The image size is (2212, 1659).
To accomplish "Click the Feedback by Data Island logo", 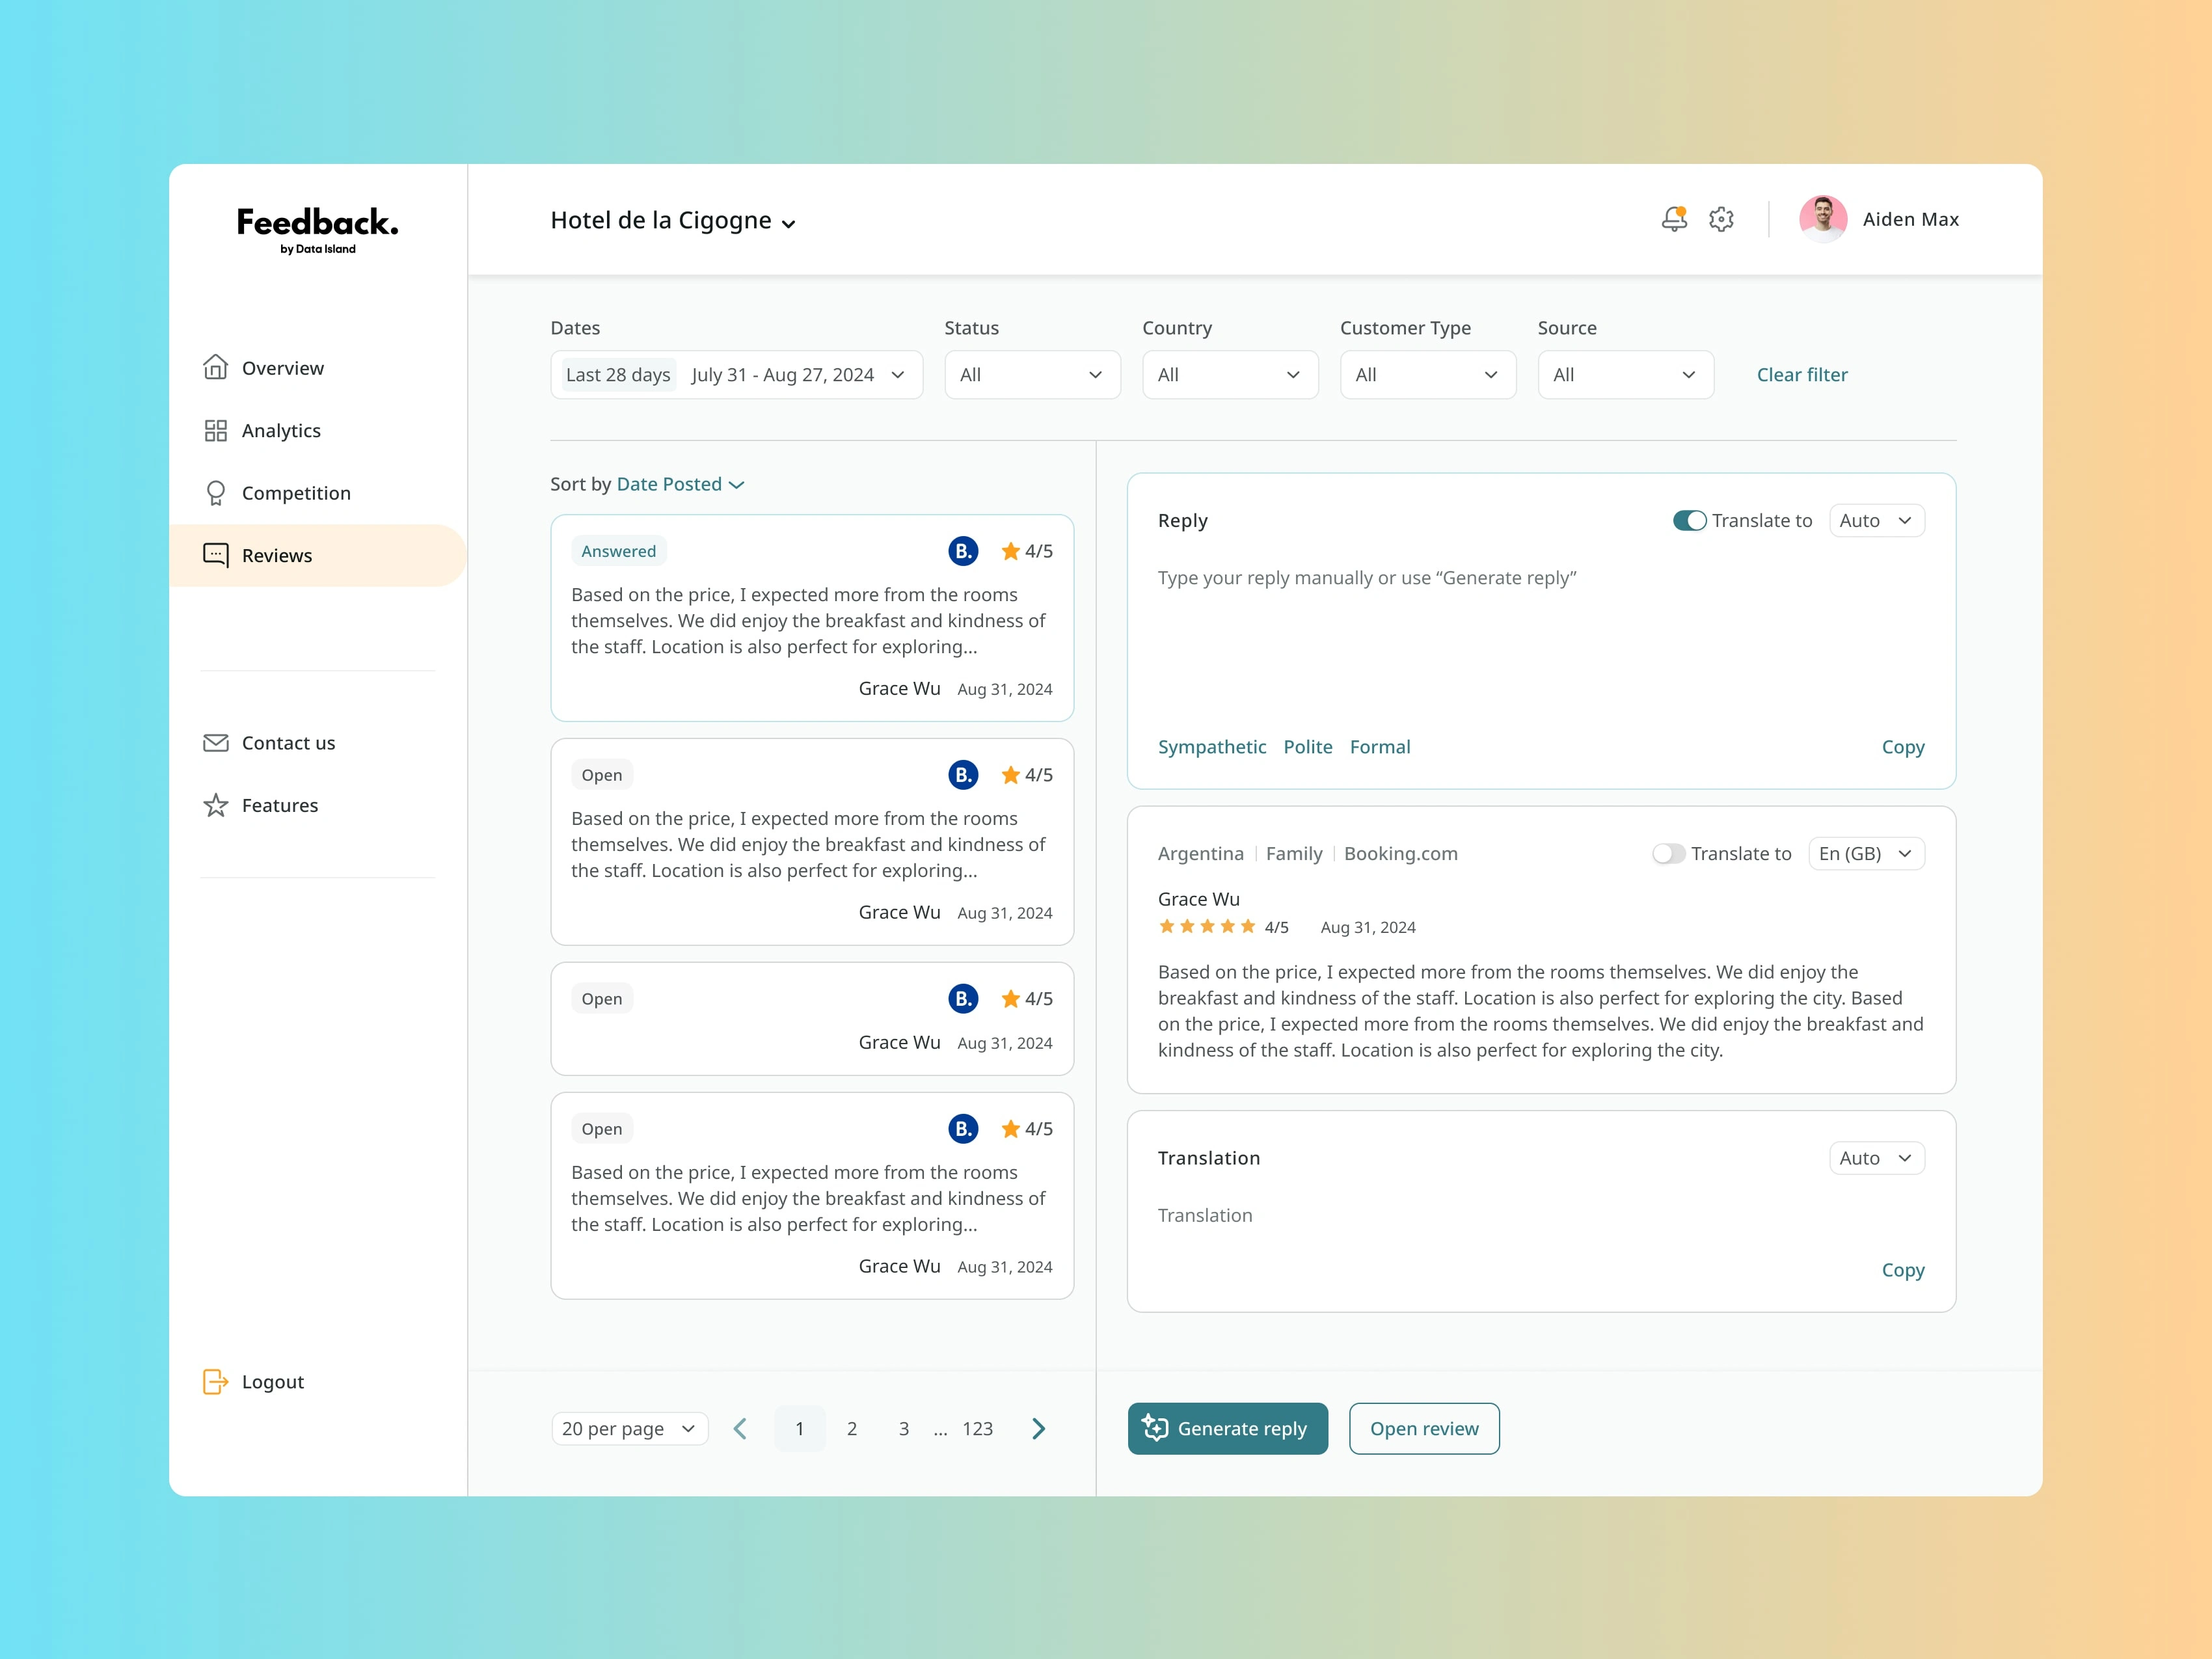I will point(317,230).
